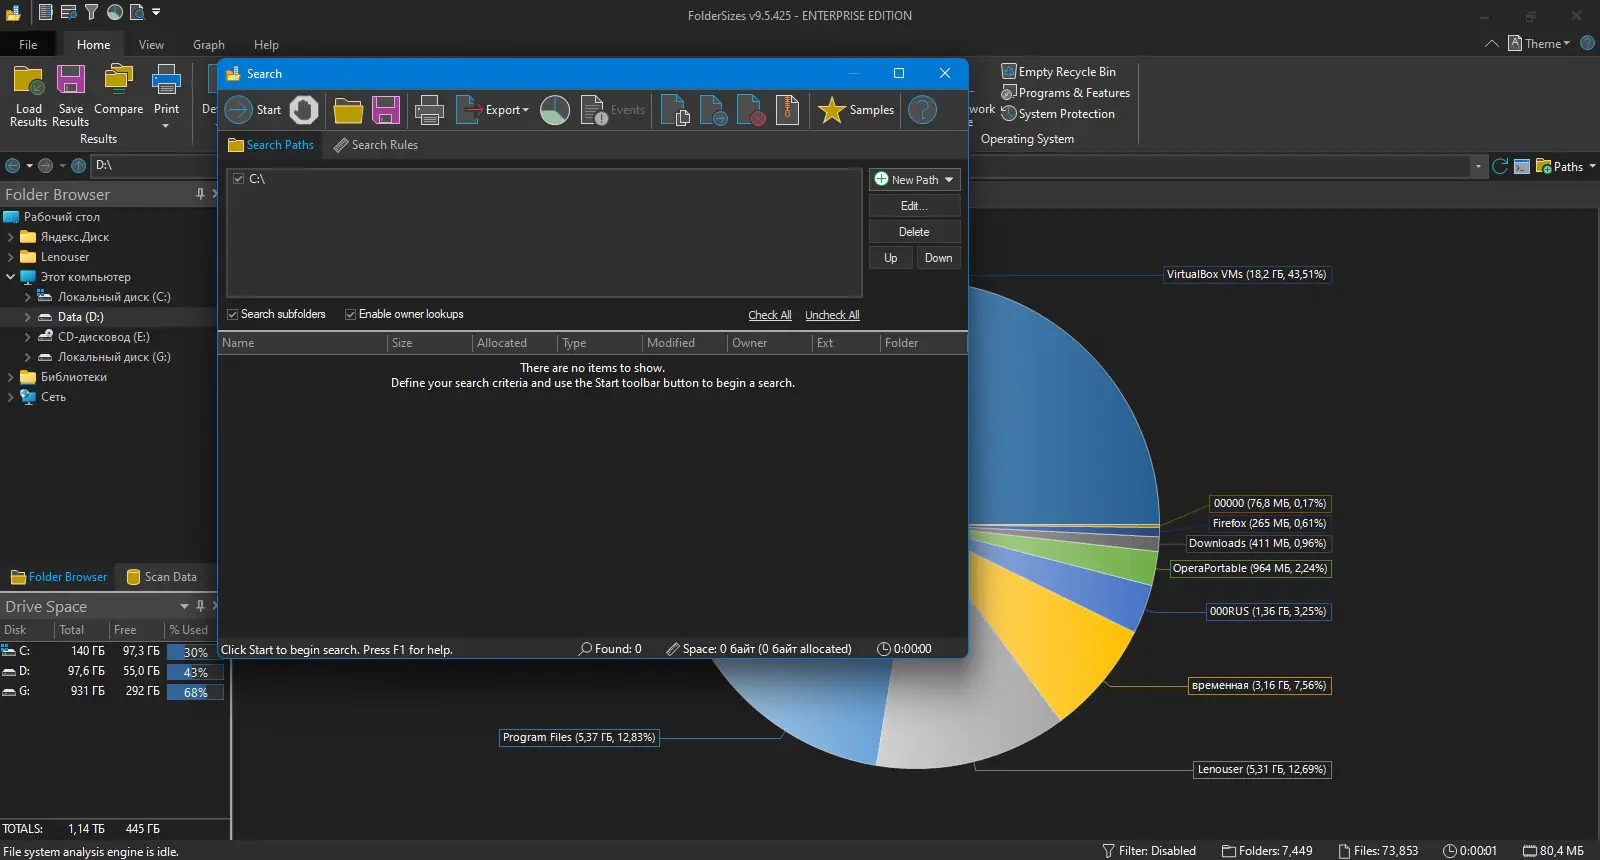
Task: Click the Uncheck All link
Action: pos(832,315)
